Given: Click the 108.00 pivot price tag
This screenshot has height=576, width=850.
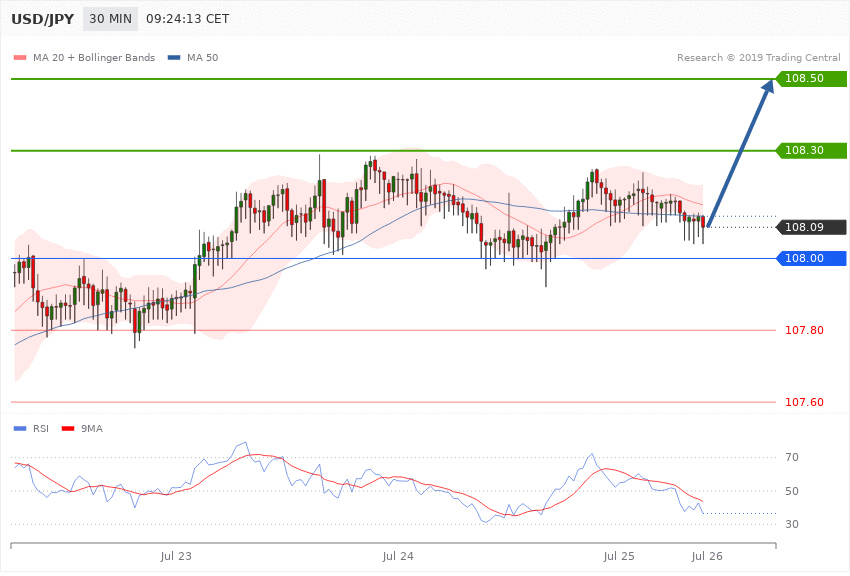Looking at the screenshot, I should [811, 258].
